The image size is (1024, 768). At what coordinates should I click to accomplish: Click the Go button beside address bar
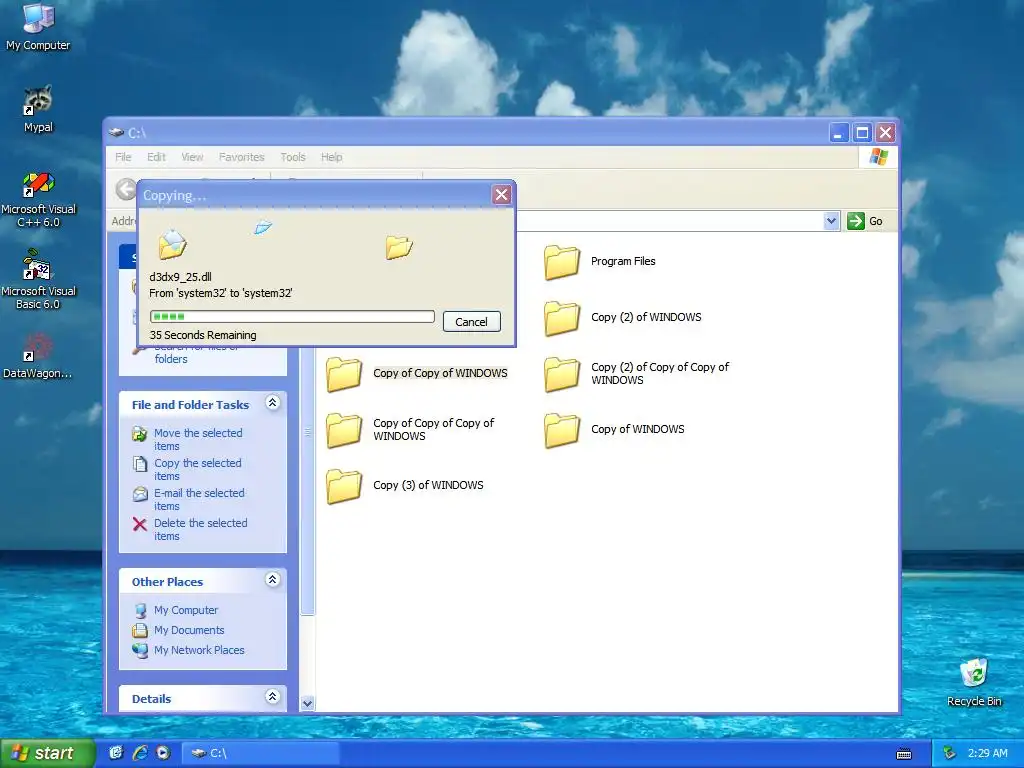coord(865,221)
